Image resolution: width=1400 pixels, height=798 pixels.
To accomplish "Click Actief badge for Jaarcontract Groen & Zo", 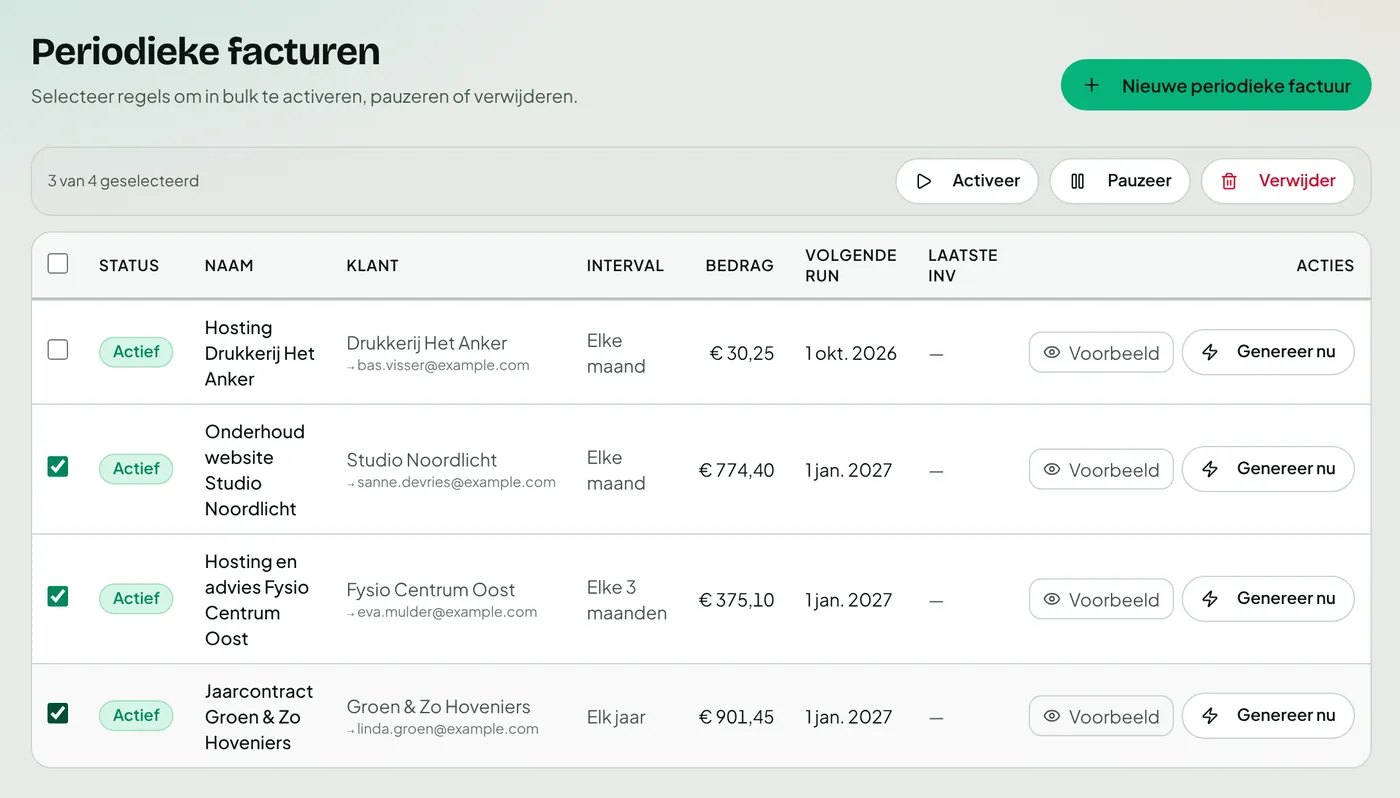I will [x=136, y=716].
